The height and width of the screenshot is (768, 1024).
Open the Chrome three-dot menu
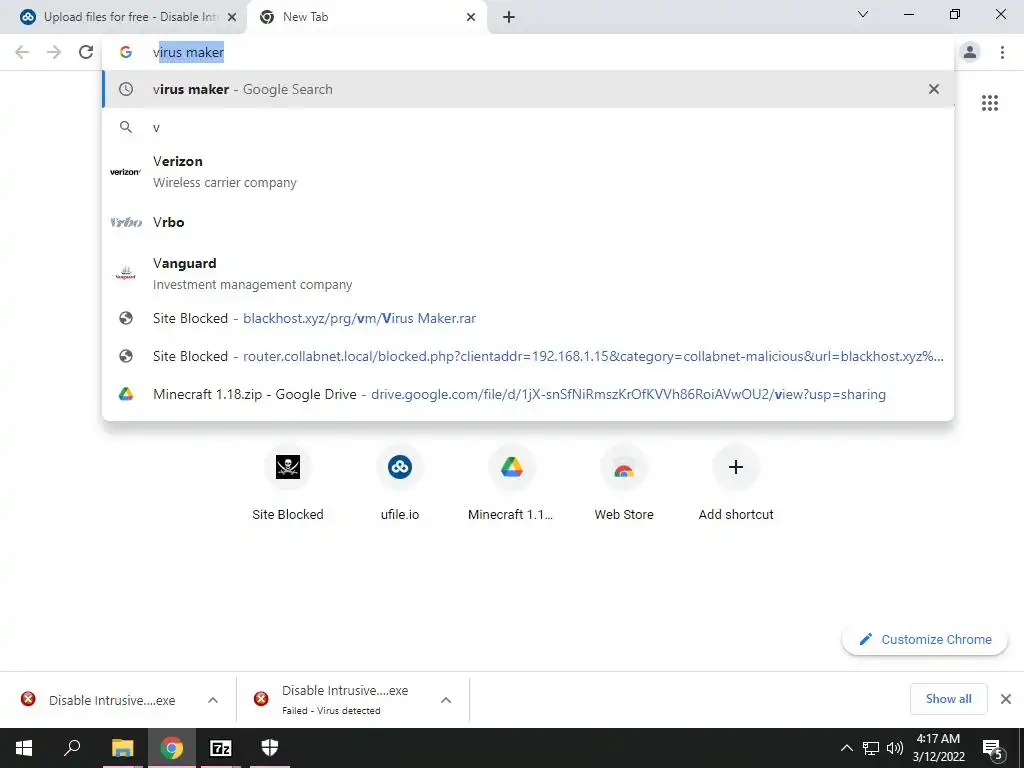coord(1002,52)
